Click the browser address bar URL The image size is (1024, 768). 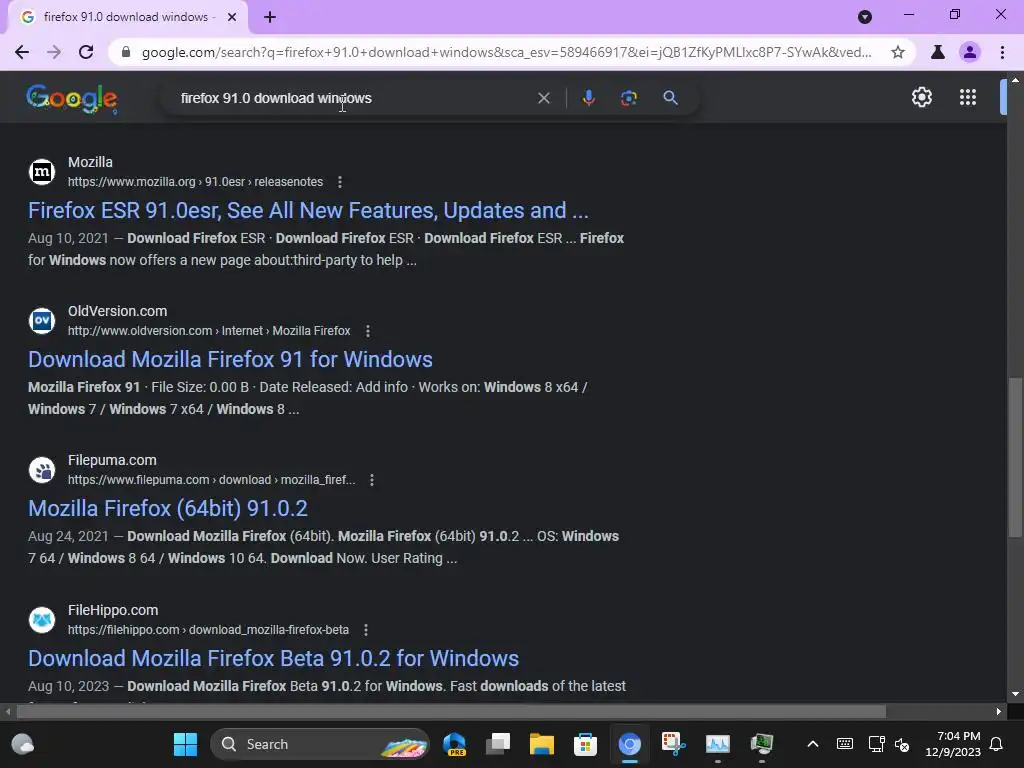tap(507, 52)
